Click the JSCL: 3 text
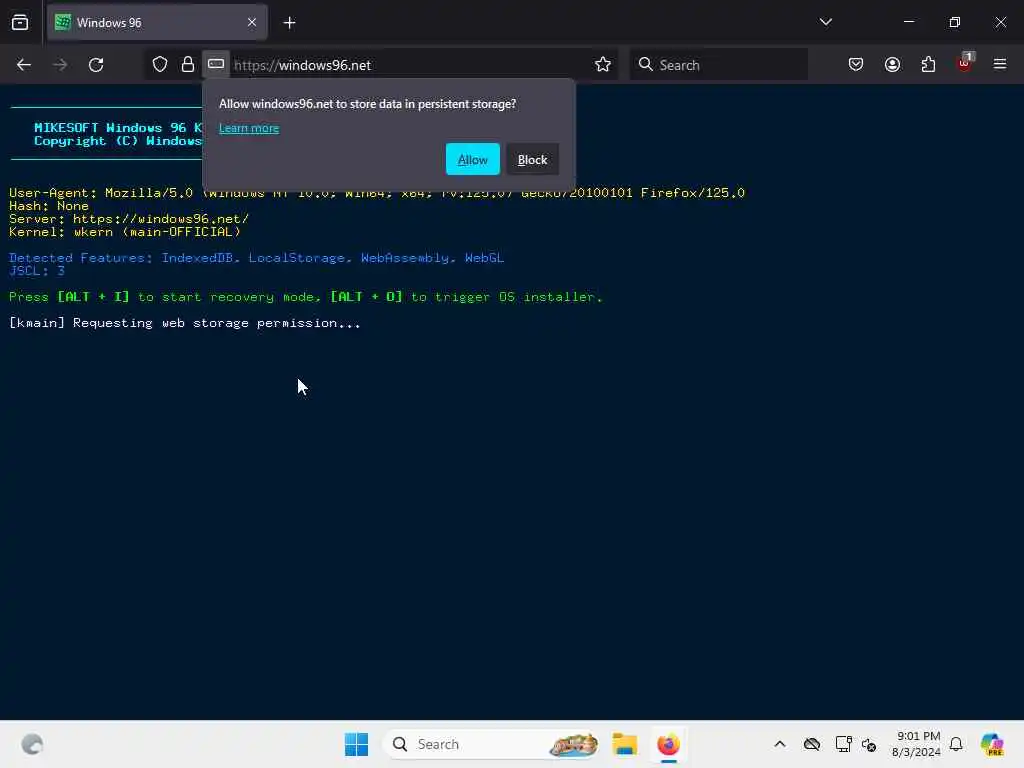Image resolution: width=1024 pixels, height=768 pixels. click(x=37, y=270)
